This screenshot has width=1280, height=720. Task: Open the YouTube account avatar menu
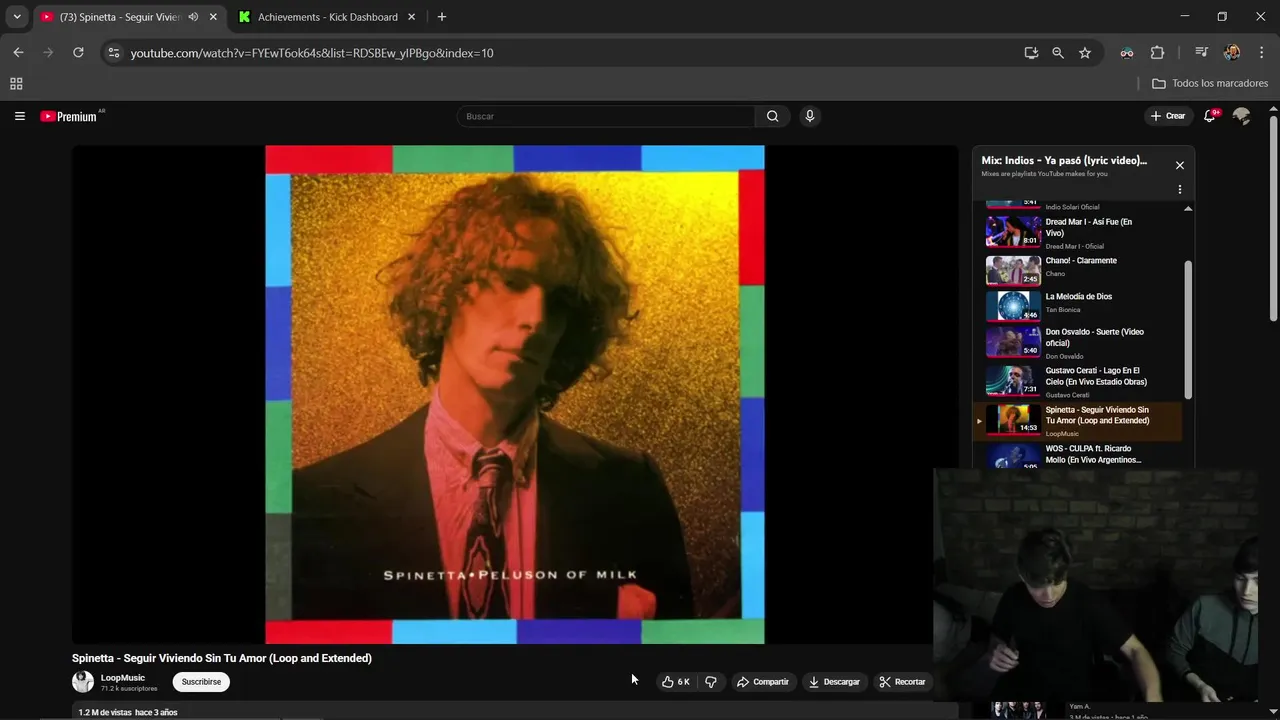1242,116
